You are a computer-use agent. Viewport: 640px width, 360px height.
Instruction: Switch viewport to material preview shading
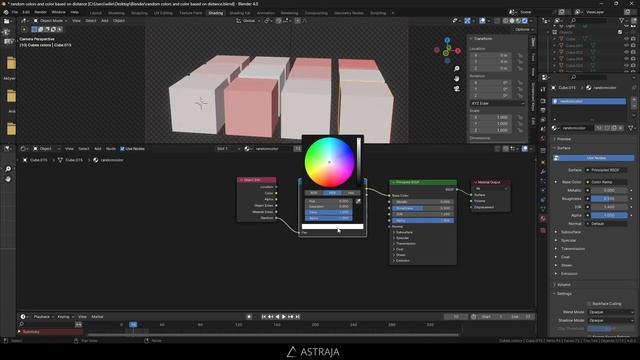pyautogui.click(x=518, y=20)
